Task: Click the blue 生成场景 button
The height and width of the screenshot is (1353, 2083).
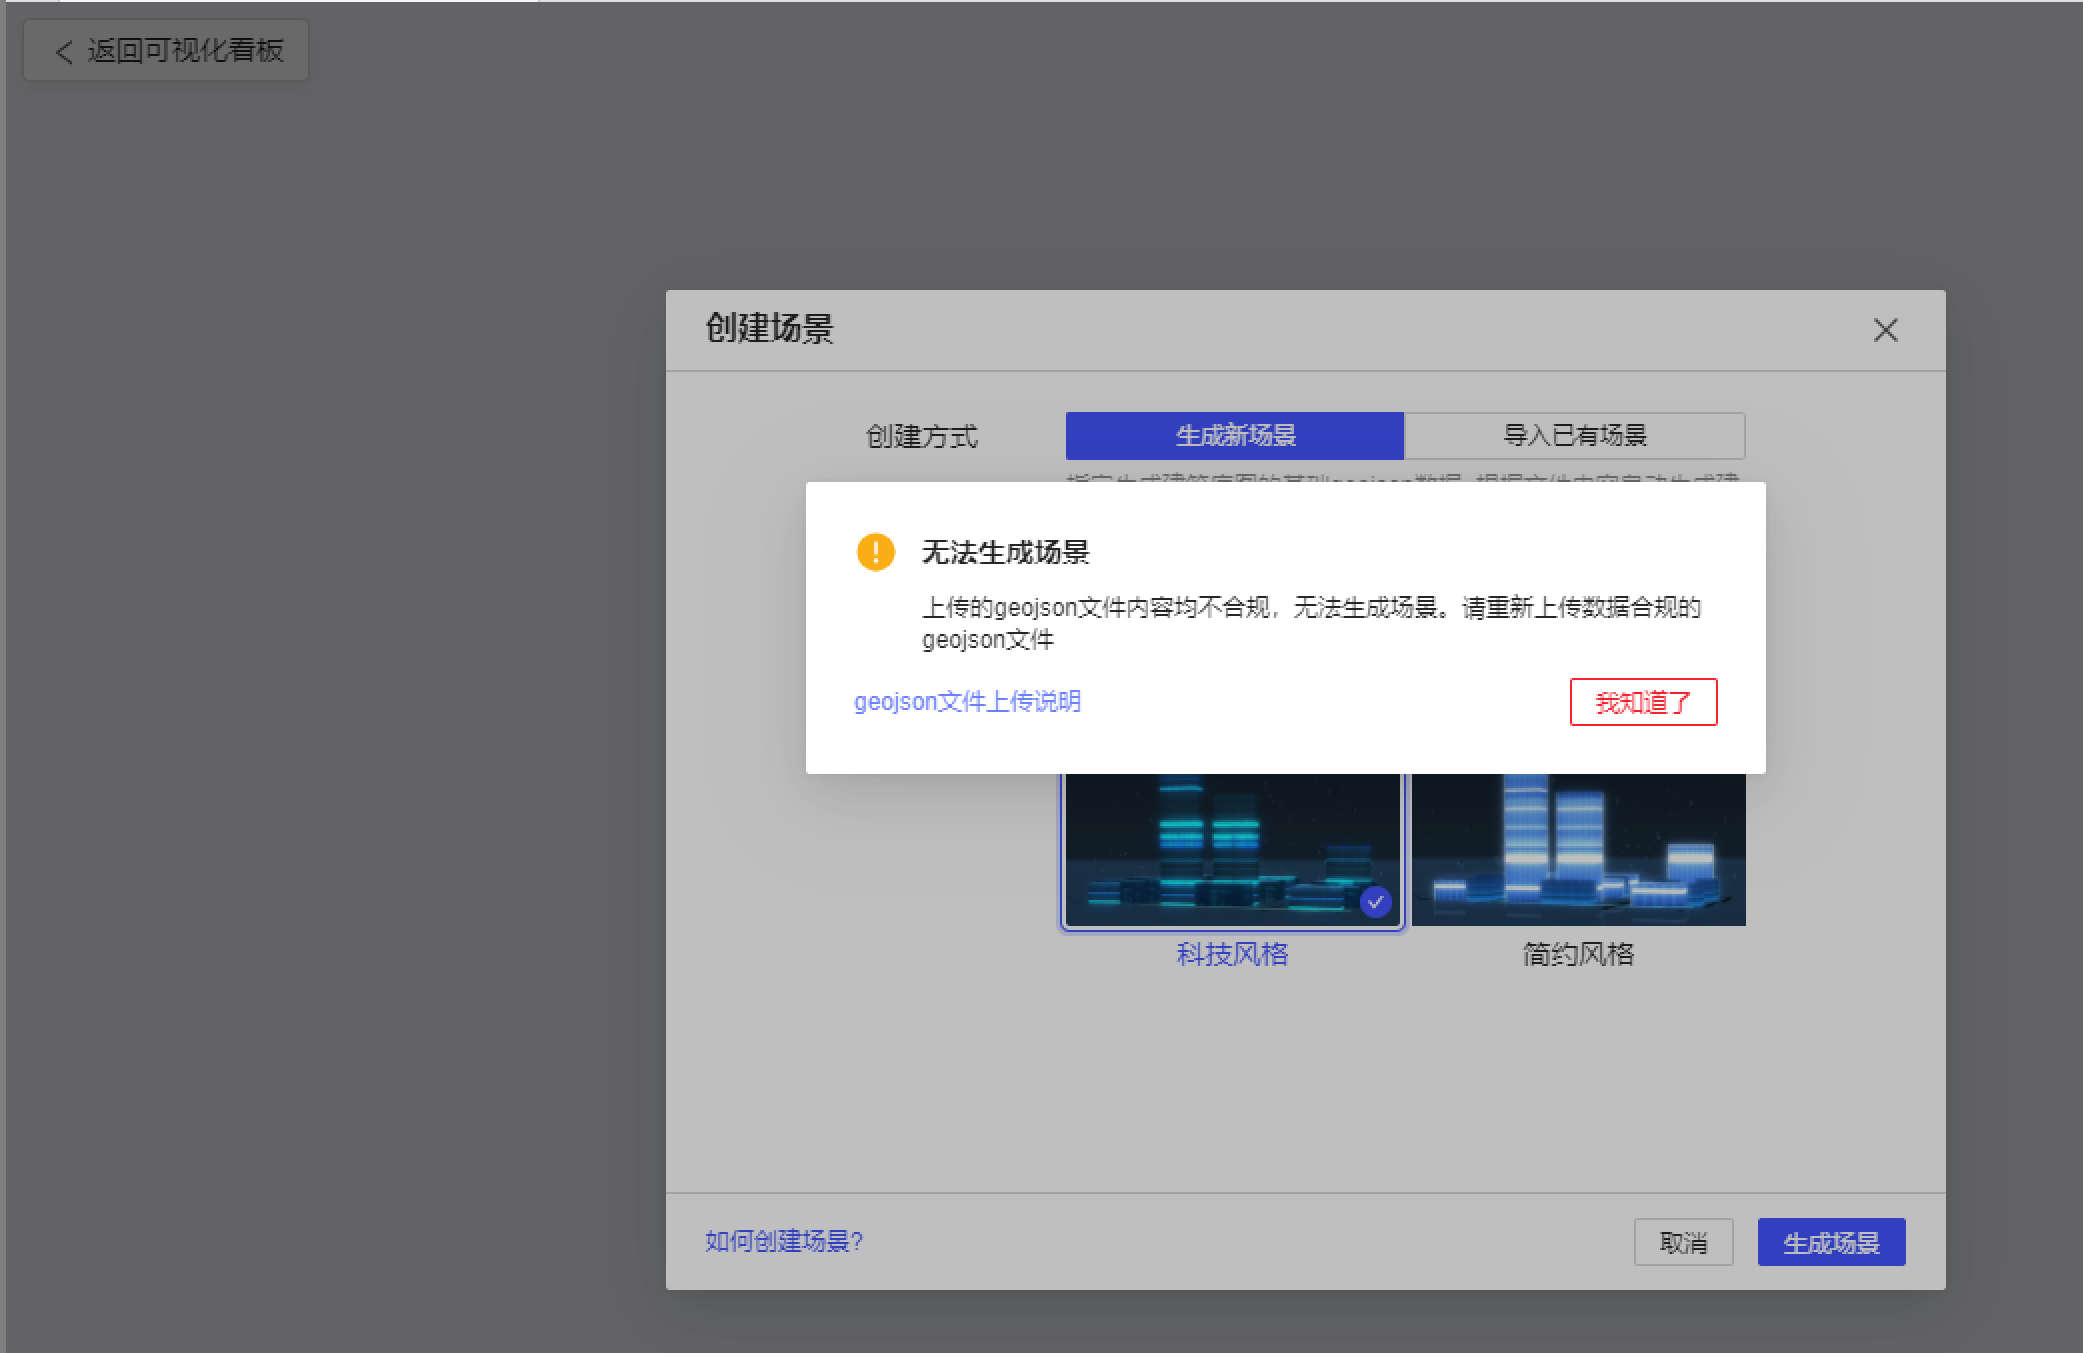Action: pyautogui.click(x=1831, y=1242)
